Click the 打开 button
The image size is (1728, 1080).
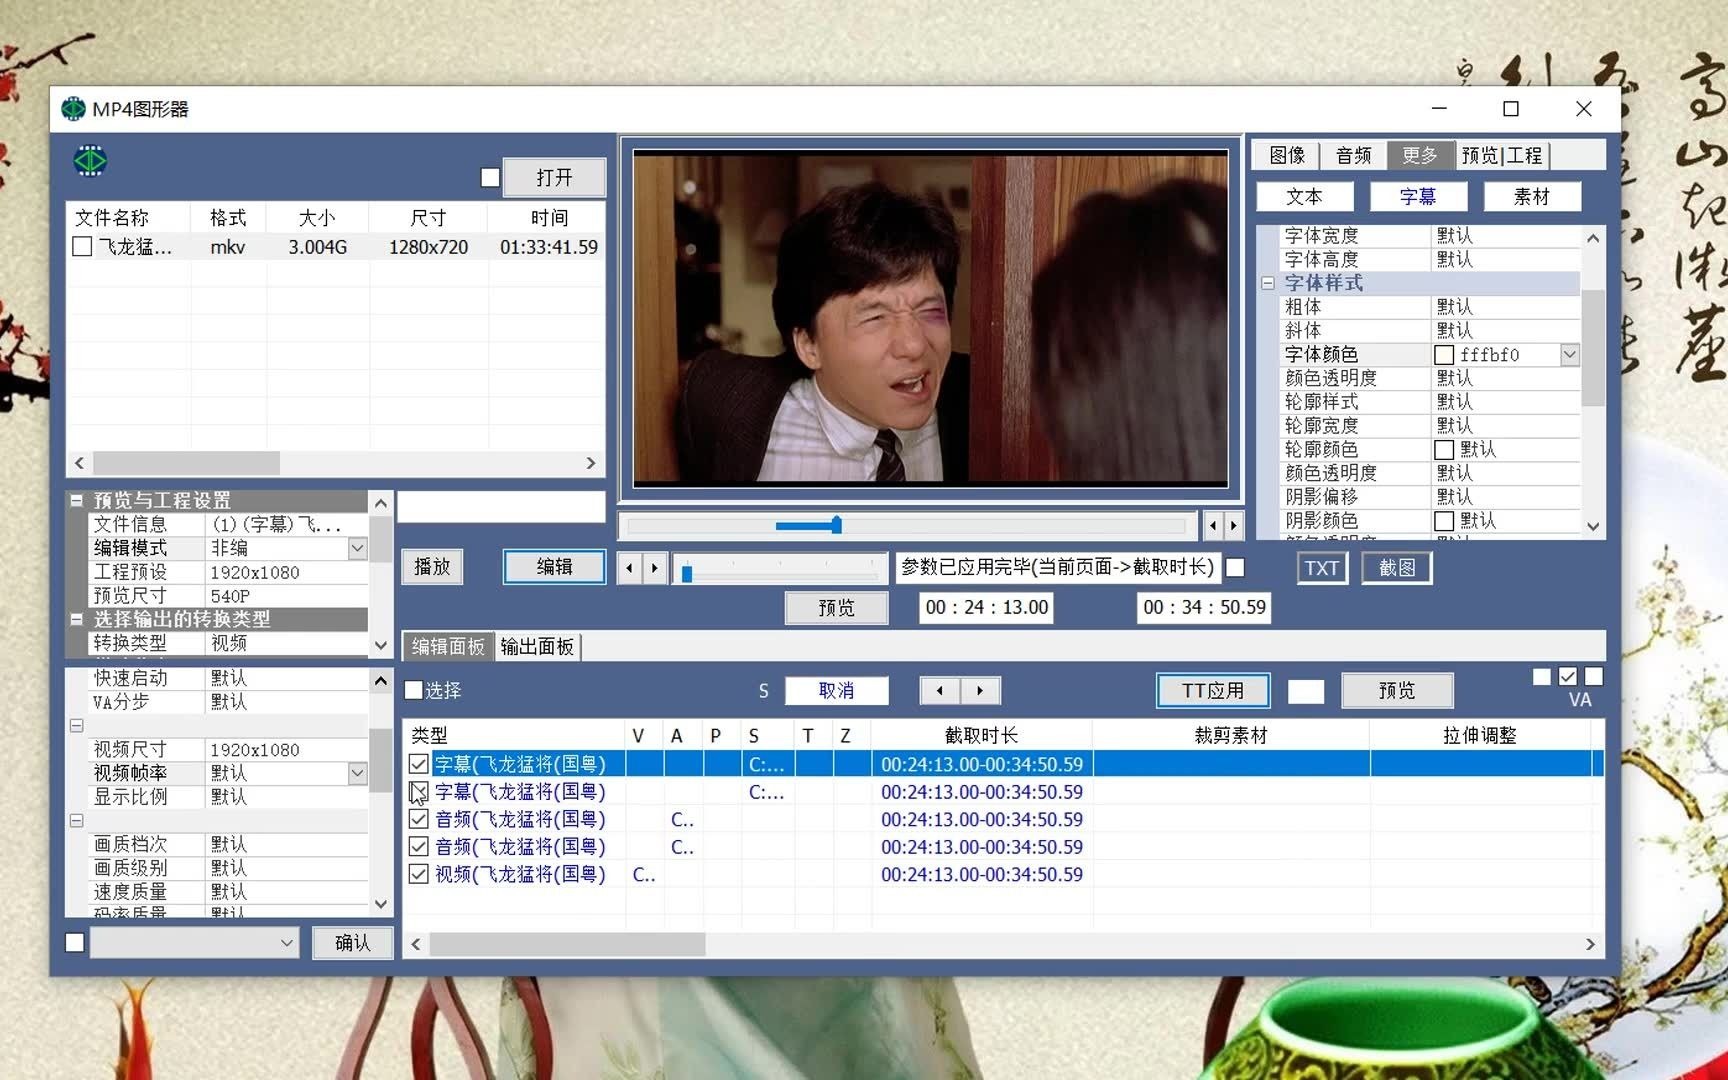click(x=554, y=177)
